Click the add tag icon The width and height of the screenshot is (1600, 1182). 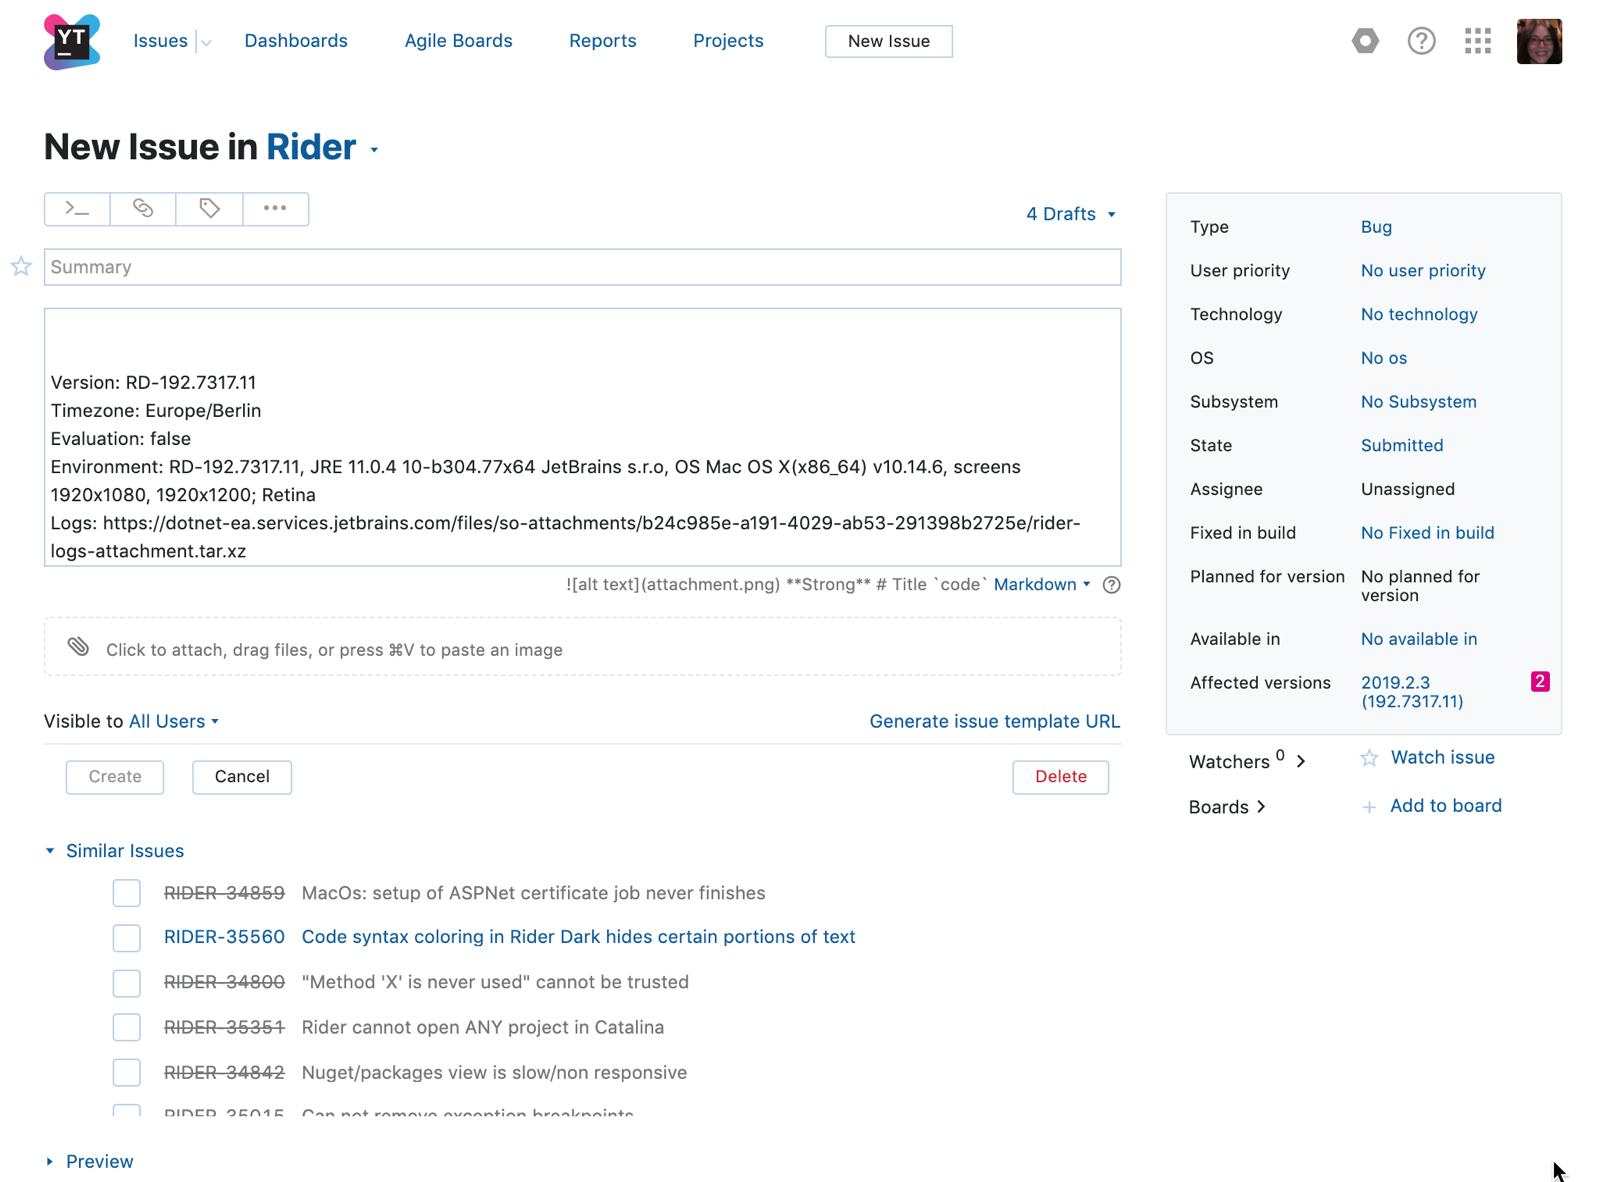tap(209, 209)
